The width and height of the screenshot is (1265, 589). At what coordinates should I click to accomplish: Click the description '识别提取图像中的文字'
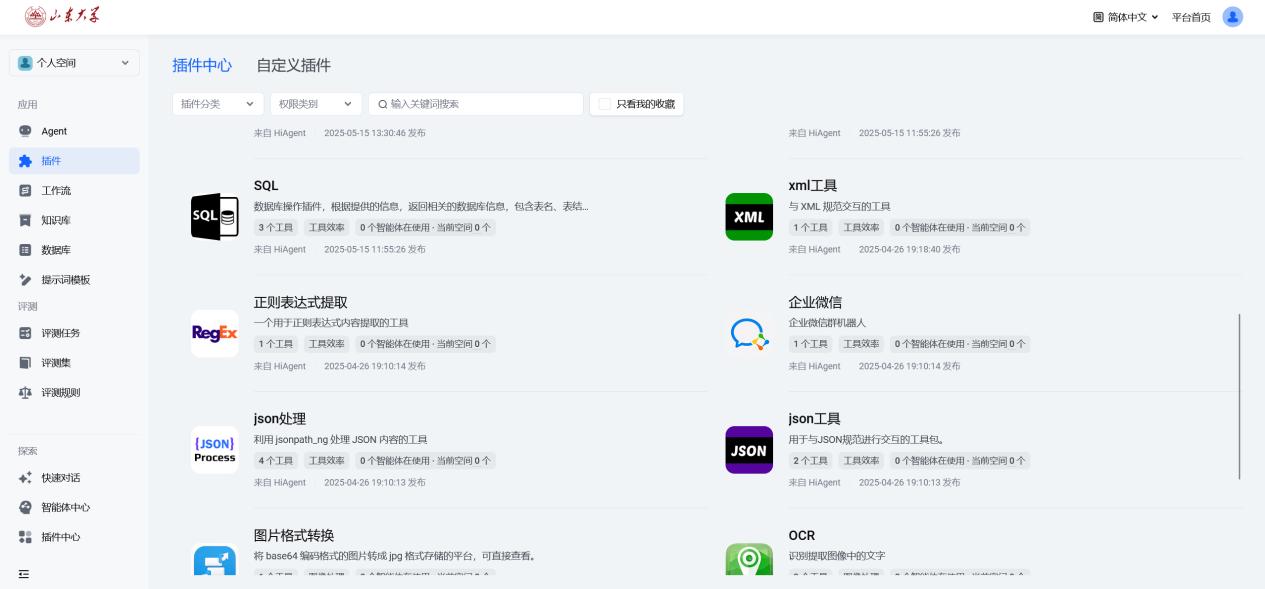coord(836,556)
